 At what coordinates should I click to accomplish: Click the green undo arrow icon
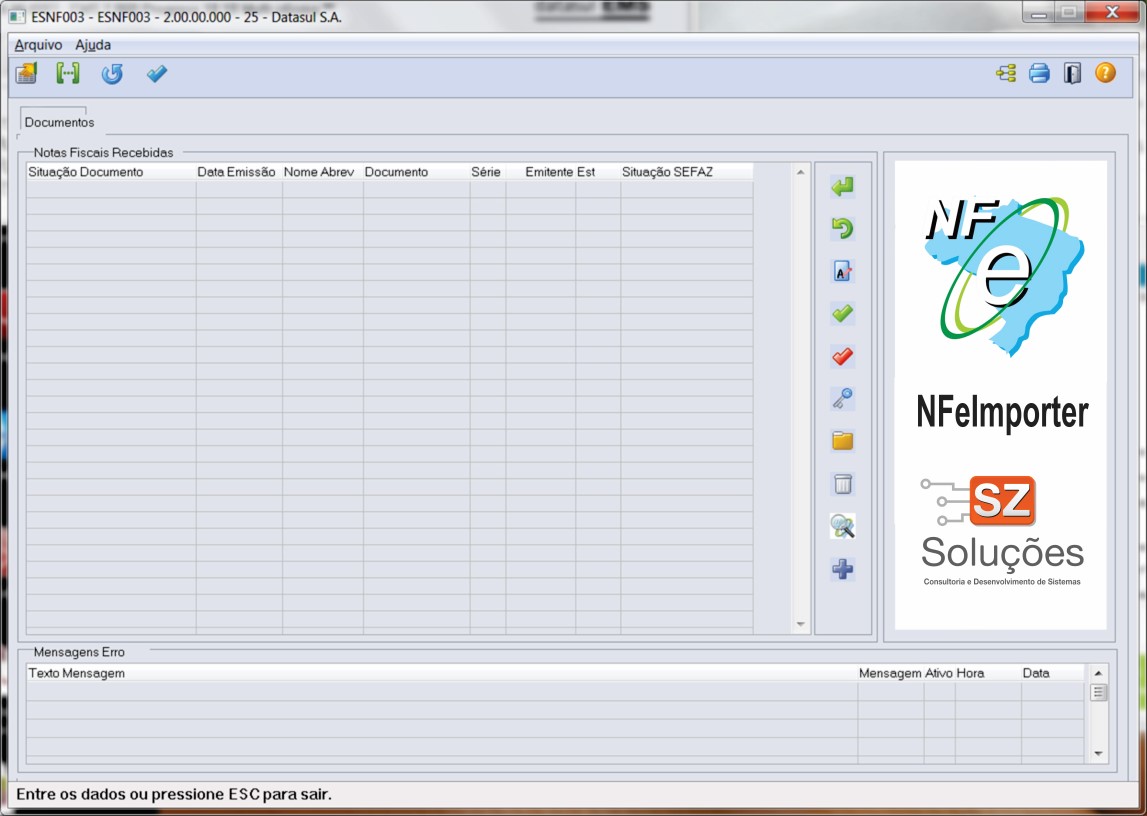[x=843, y=229]
